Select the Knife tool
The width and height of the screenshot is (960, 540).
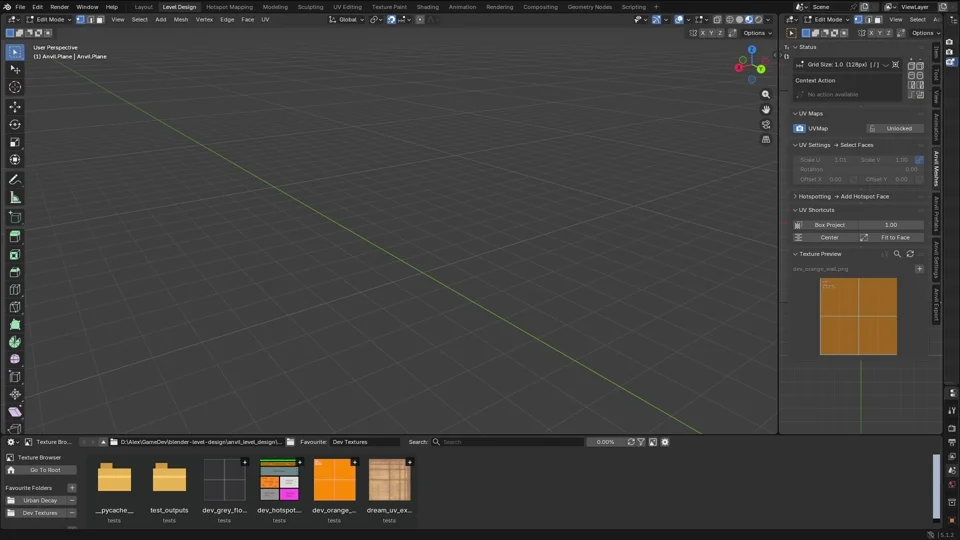point(15,307)
